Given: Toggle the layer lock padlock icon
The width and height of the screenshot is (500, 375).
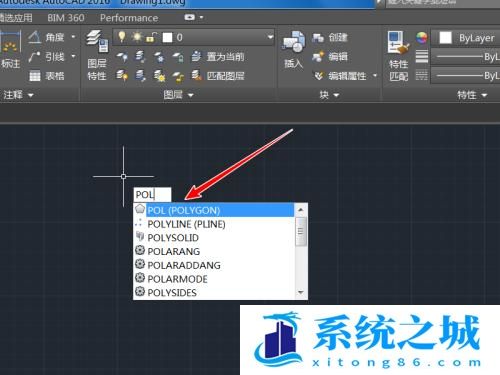Looking at the screenshot, I should click(151, 37).
